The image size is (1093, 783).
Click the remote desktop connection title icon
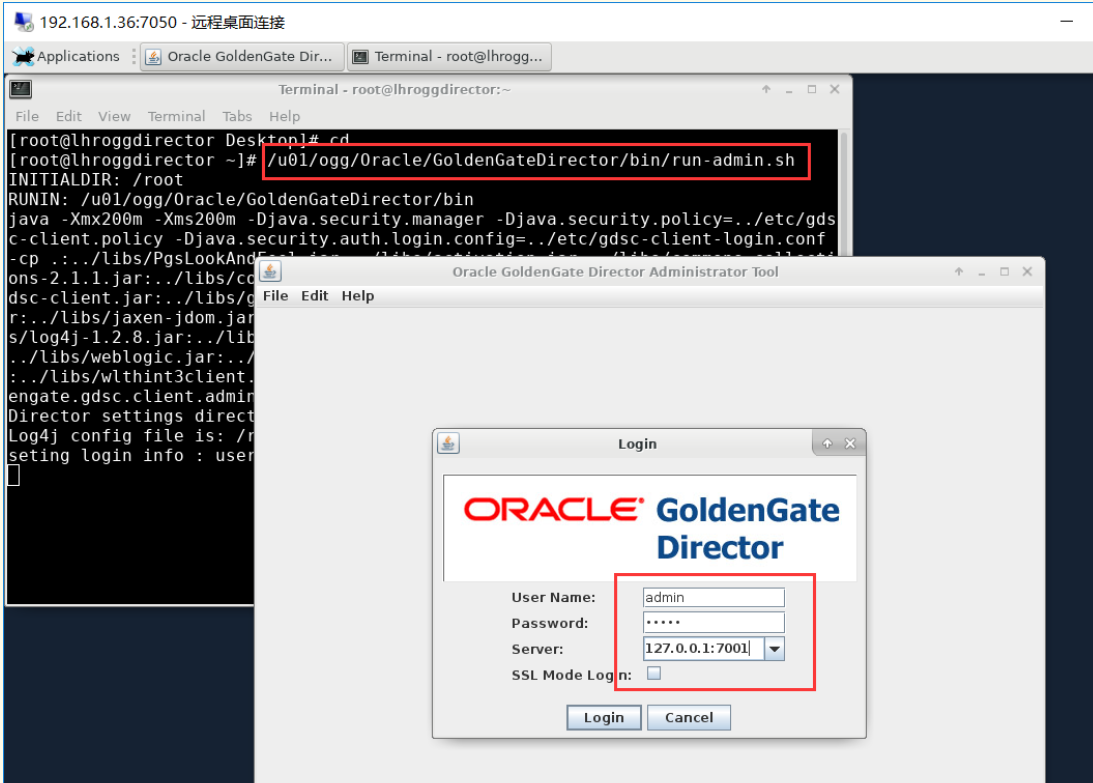pyautogui.click(x=24, y=22)
